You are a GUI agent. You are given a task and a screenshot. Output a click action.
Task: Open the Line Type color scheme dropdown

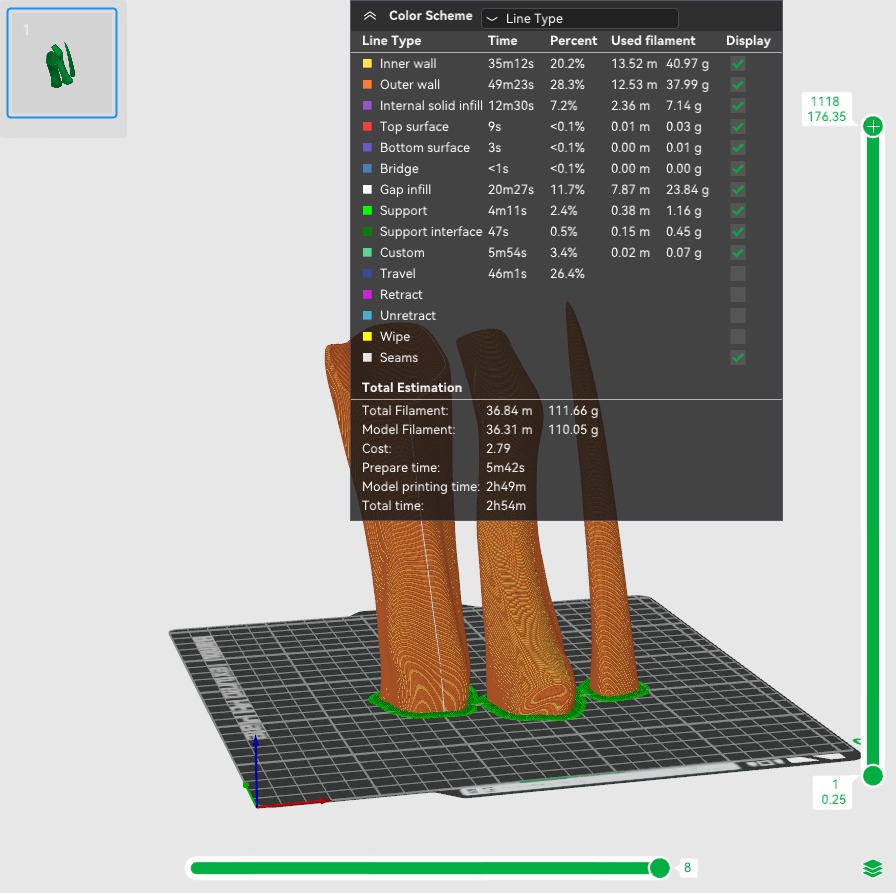[579, 18]
